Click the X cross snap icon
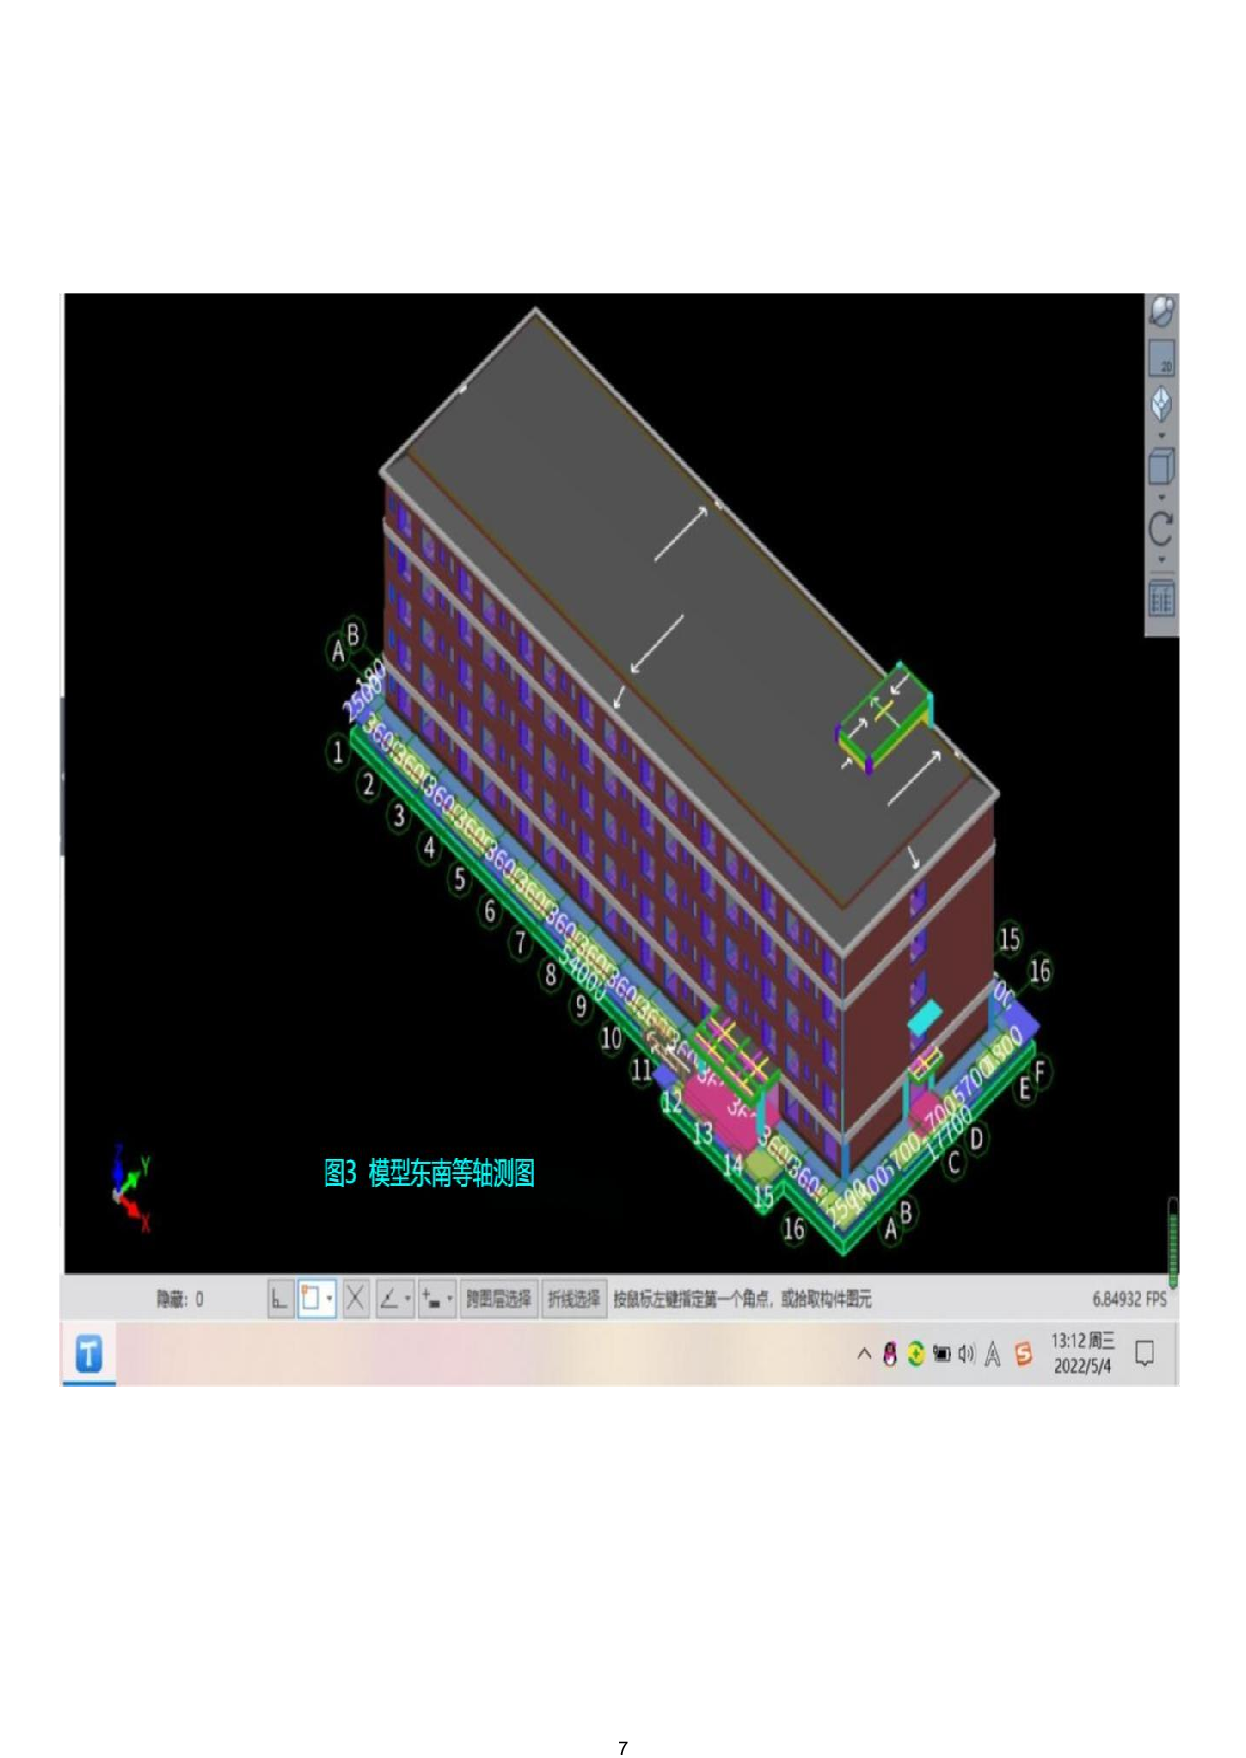Image resolution: width=1246 pixels, height=1758 pixels. (355, 1299)
